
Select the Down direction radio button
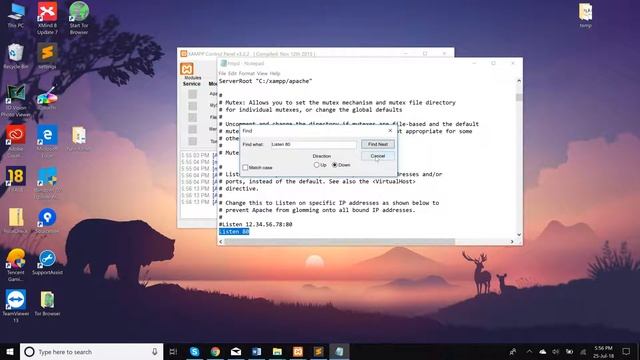click(335, 165)
